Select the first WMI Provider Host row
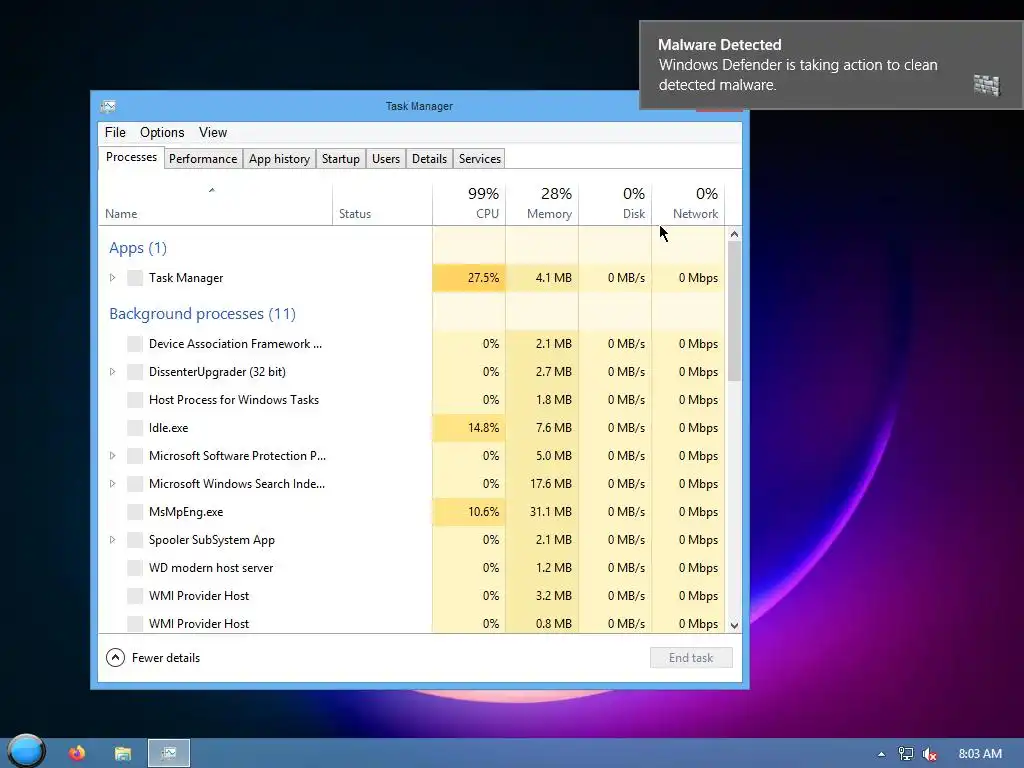 pos(411,596)
